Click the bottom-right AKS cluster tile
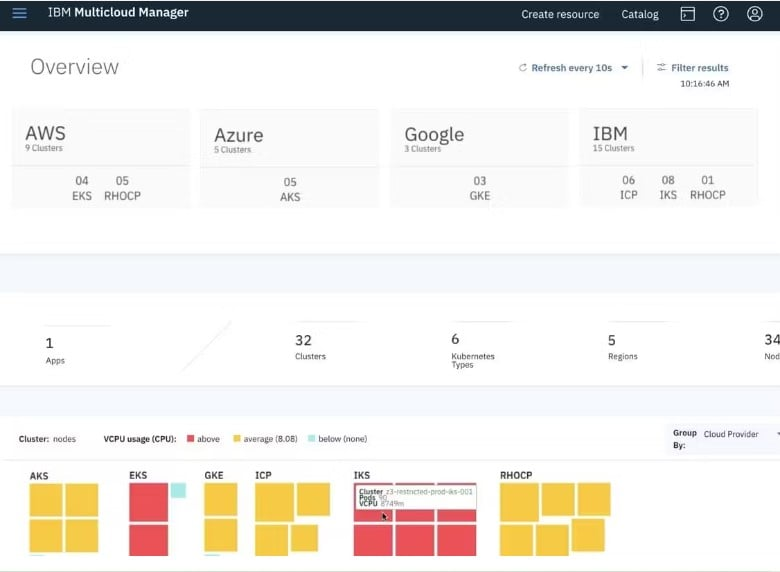 (x=82, y=536)
